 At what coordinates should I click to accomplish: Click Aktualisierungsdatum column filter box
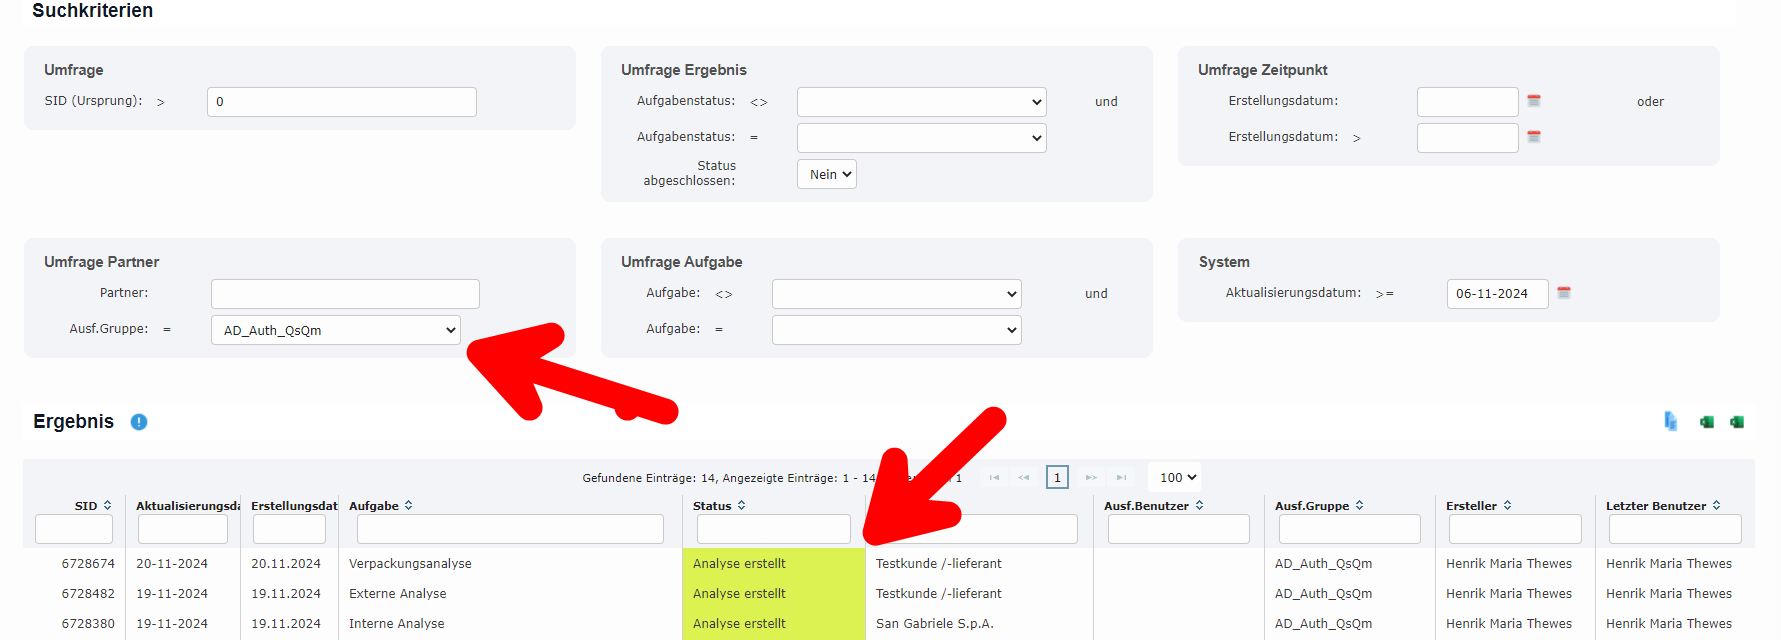(183, 529)
